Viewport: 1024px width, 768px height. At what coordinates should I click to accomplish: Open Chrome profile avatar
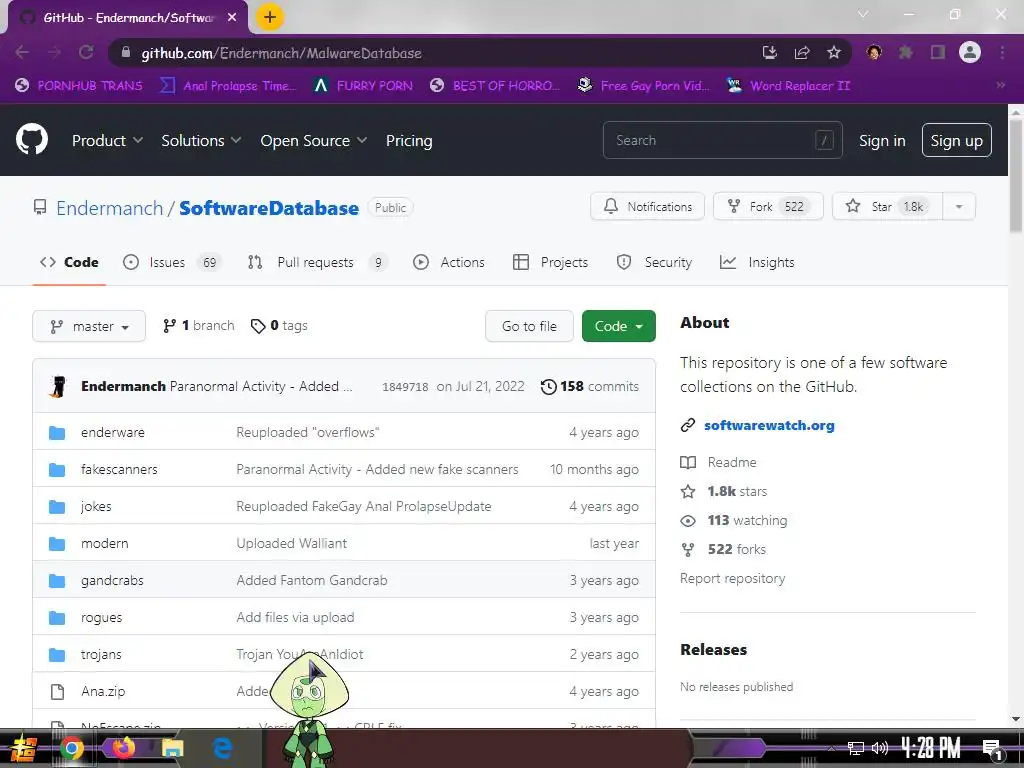tap(970, 52)
